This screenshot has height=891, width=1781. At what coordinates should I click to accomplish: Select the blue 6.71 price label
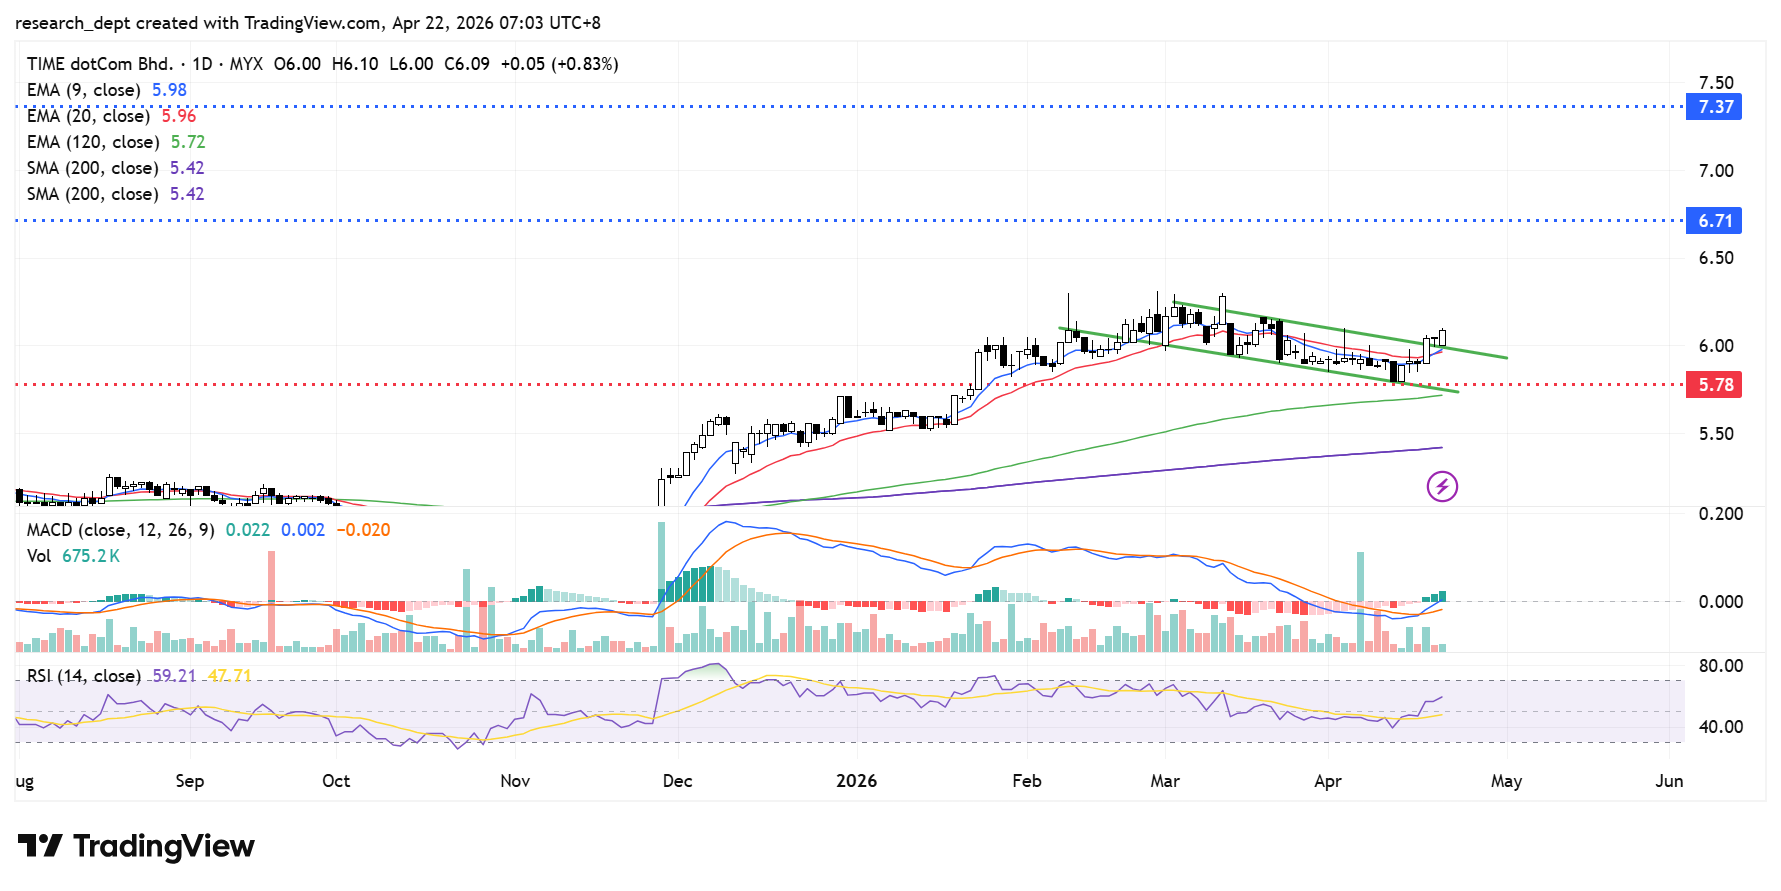tap(1715, 221)
